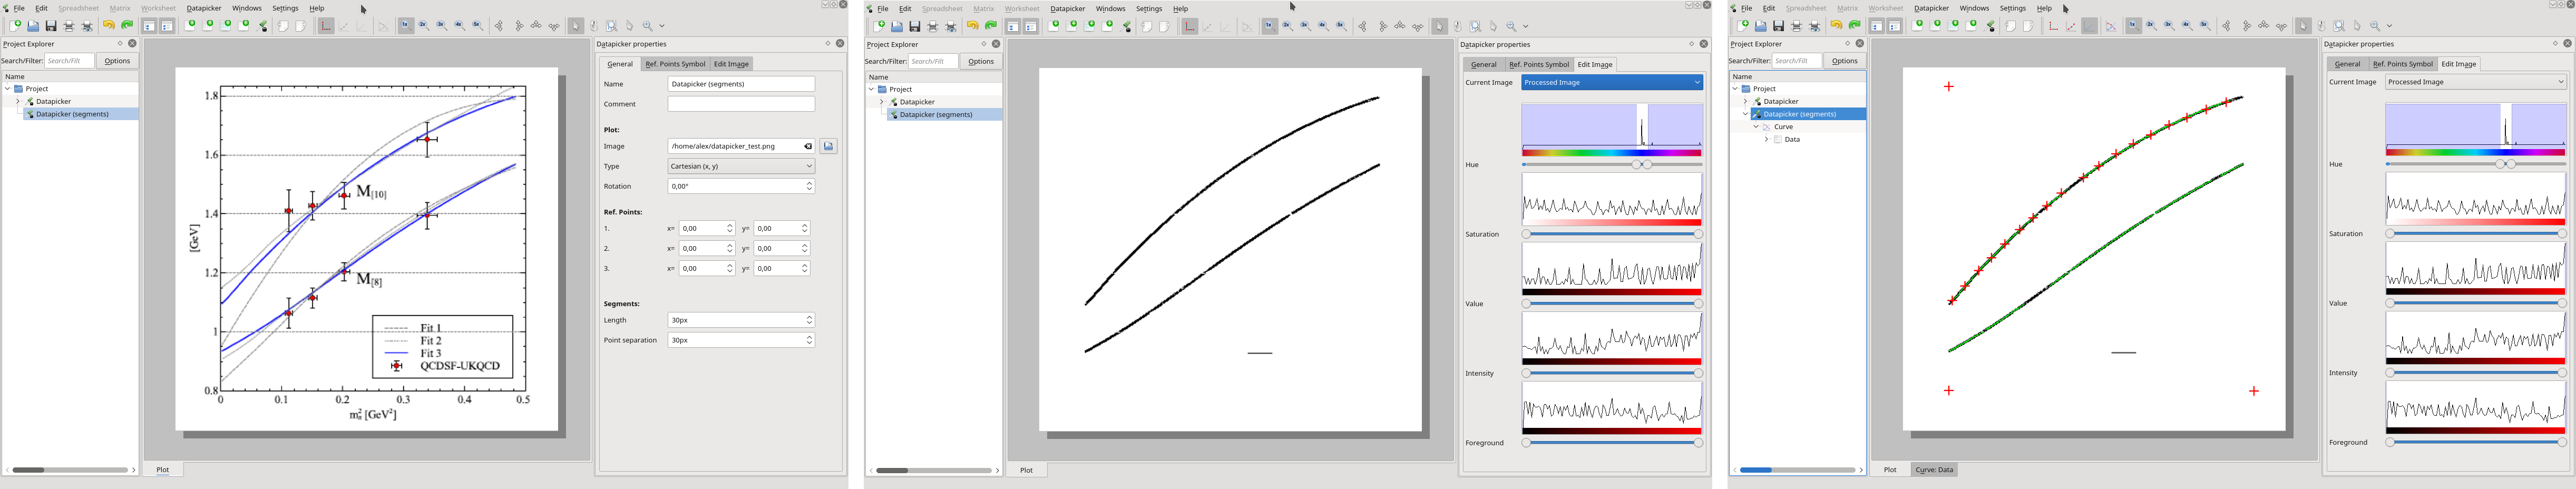Open the Type dropdown showing Cartesian (x, y)
The height and width of the screenshot is (489, 2576).
[x=741, y=166]
